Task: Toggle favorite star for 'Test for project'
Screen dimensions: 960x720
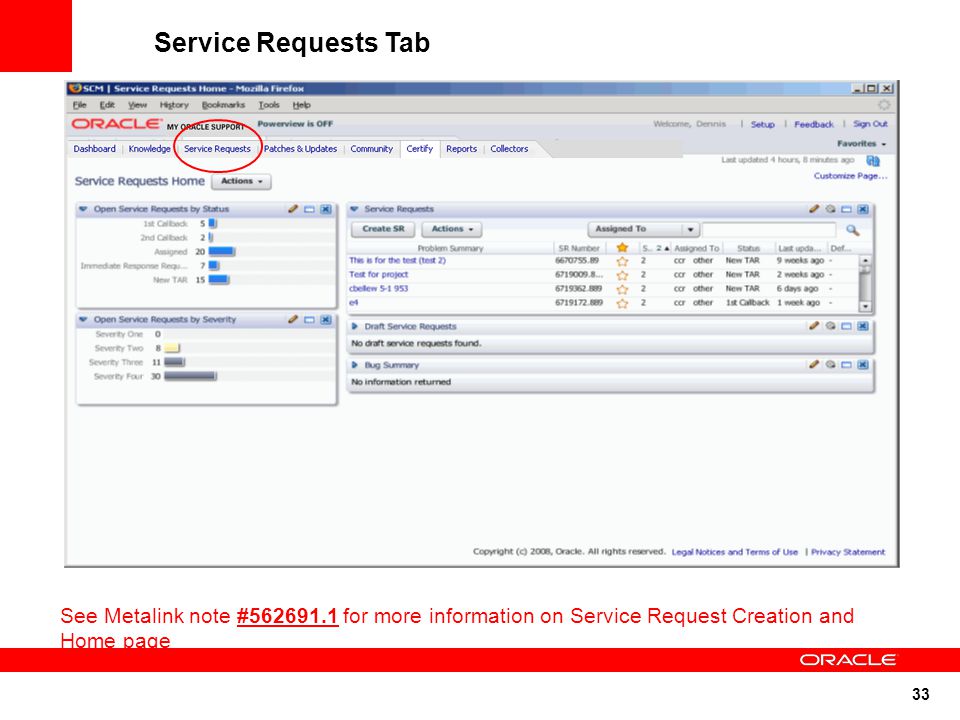Action: point(622,276)
